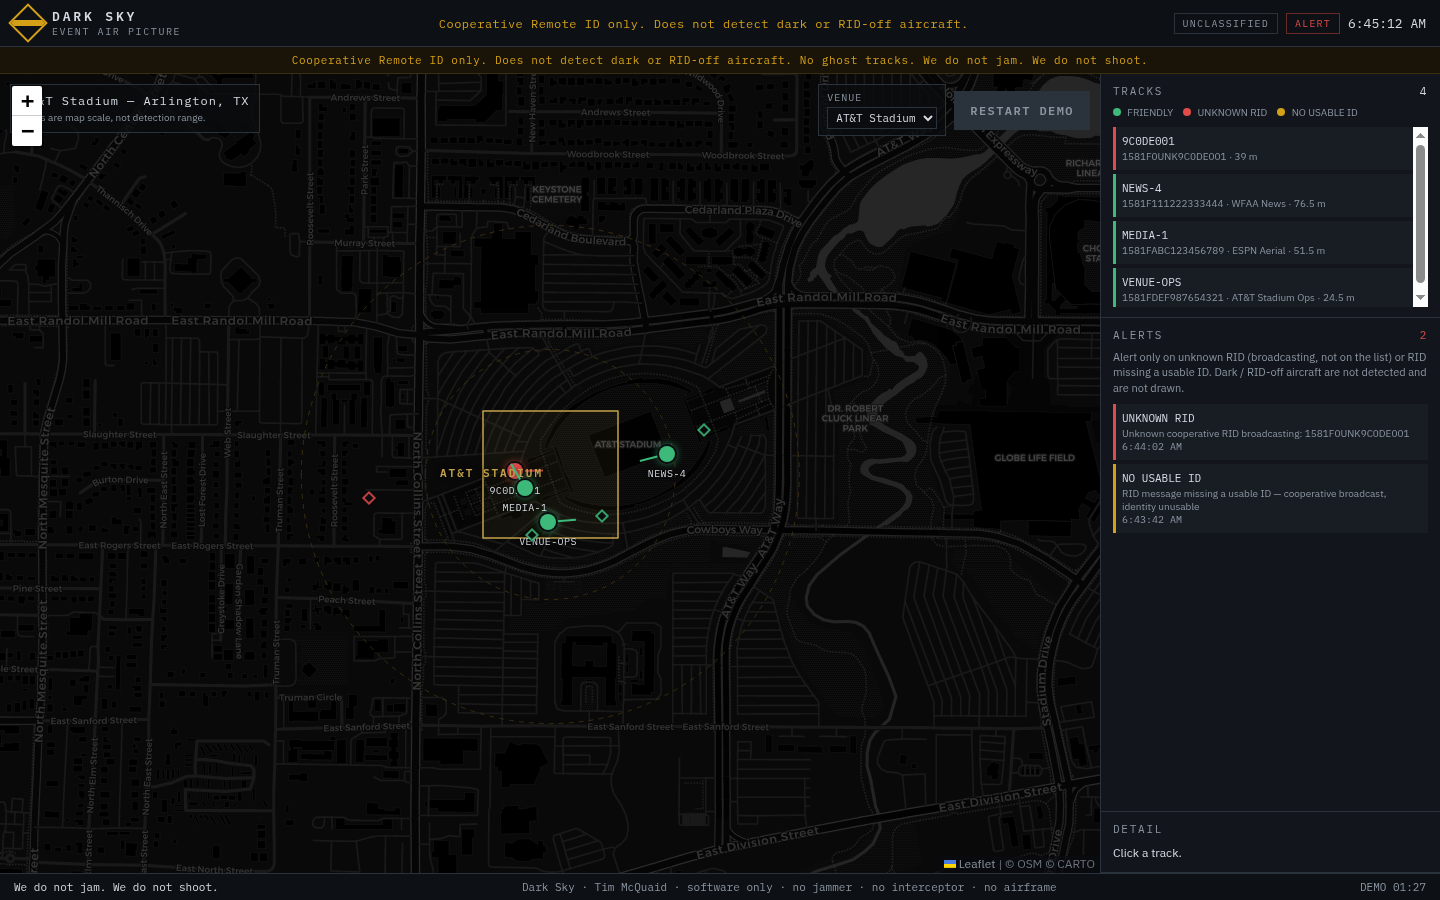Image resolution: width=1440 pixels, height=900 pixels.
Task: Click the tracks list scrollbar thumb
Action: click(x=1420, y=213)
